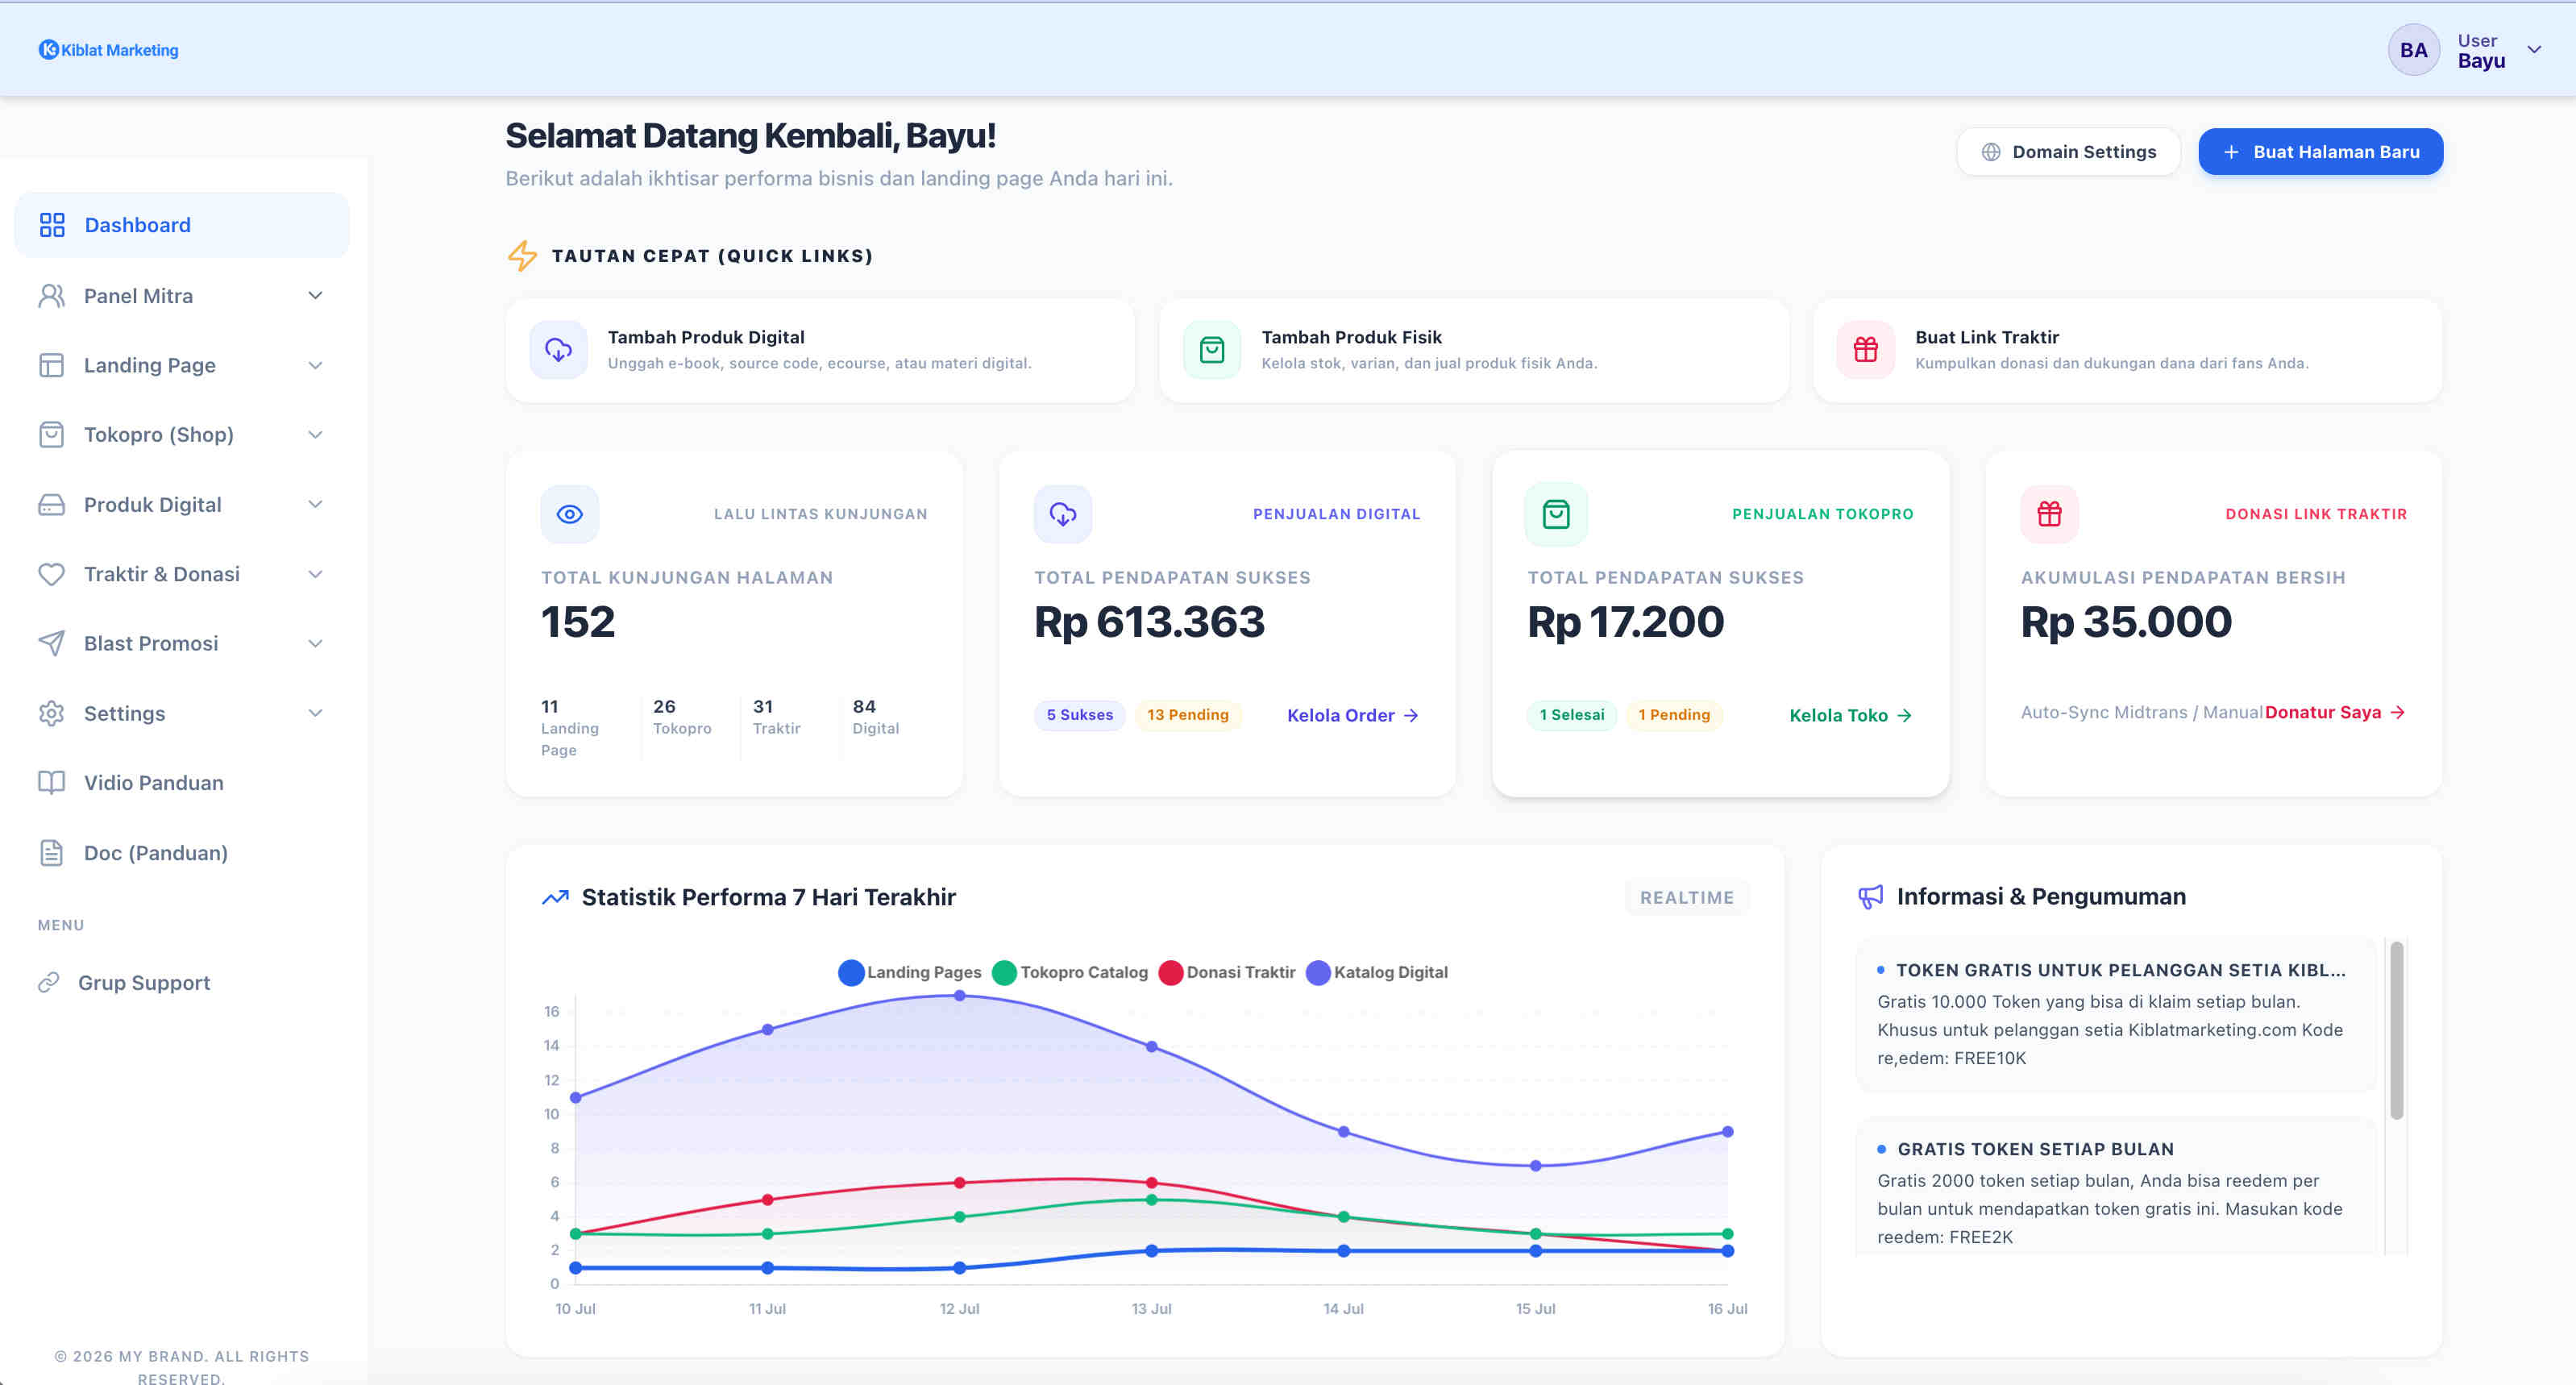Click the Blast Promosi paper plane icon
The image size is (2576, 1385).
point(51,643)
